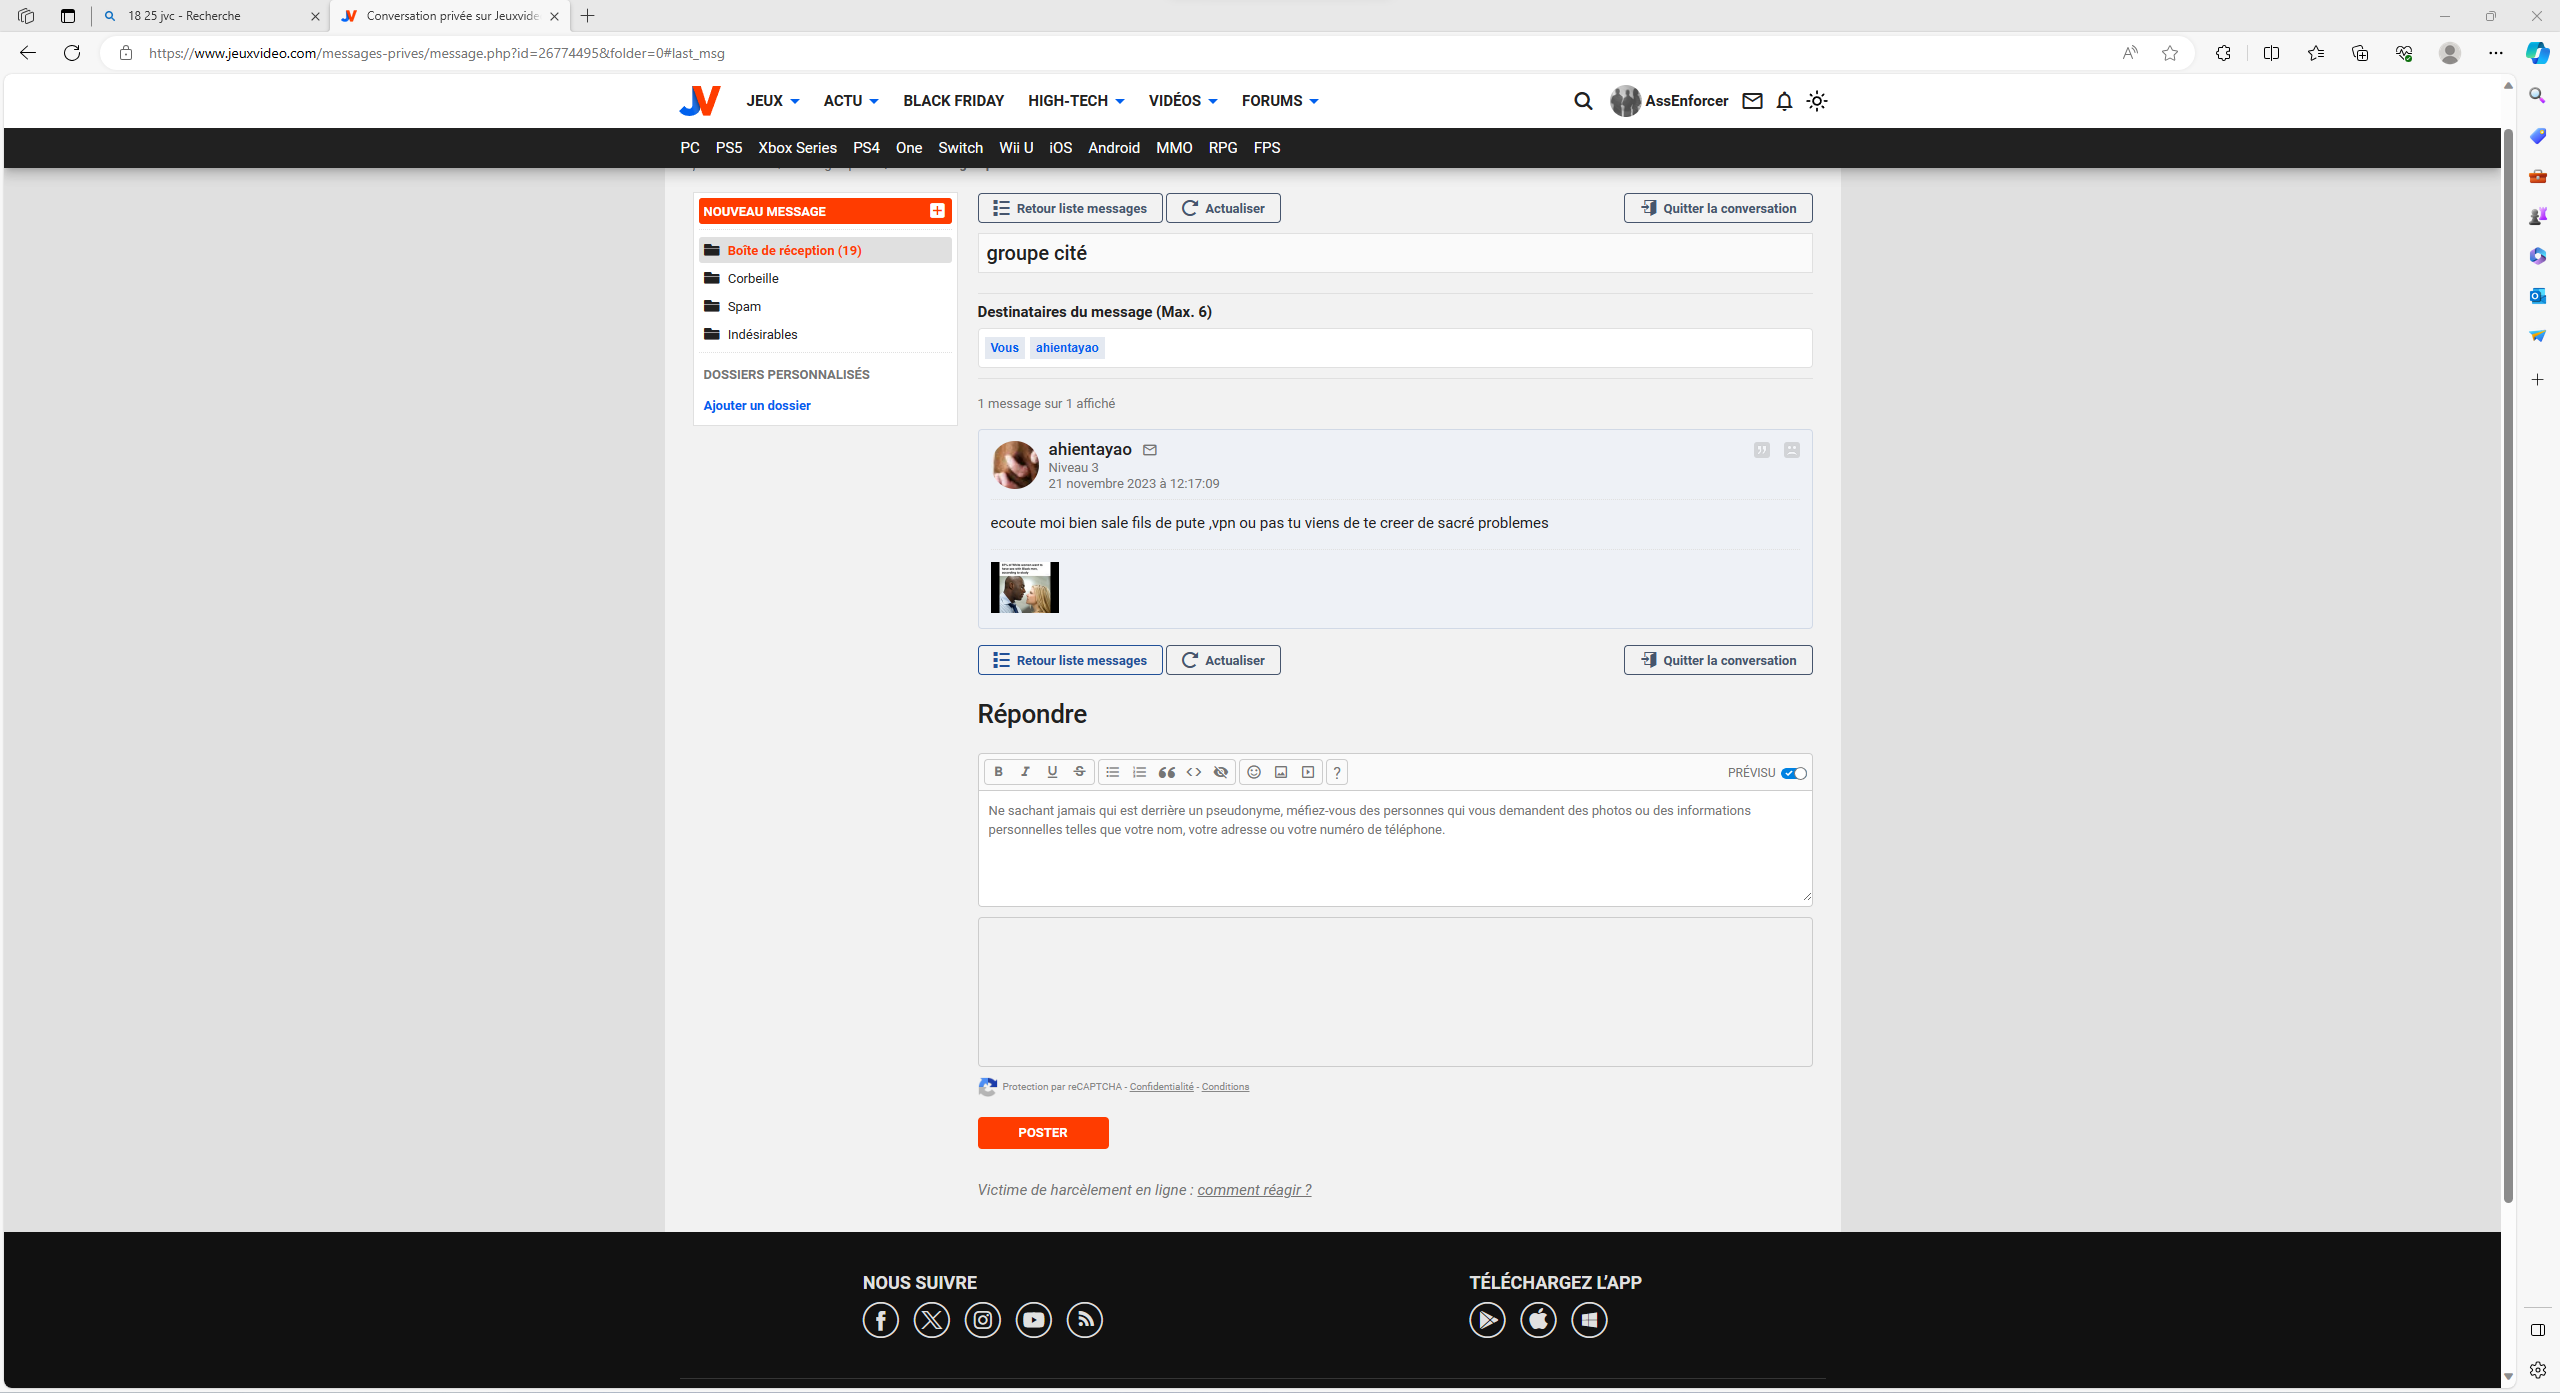
Task: Click Ajouter un dossier link
Action: pyautogui.click(x=757, y=405)
